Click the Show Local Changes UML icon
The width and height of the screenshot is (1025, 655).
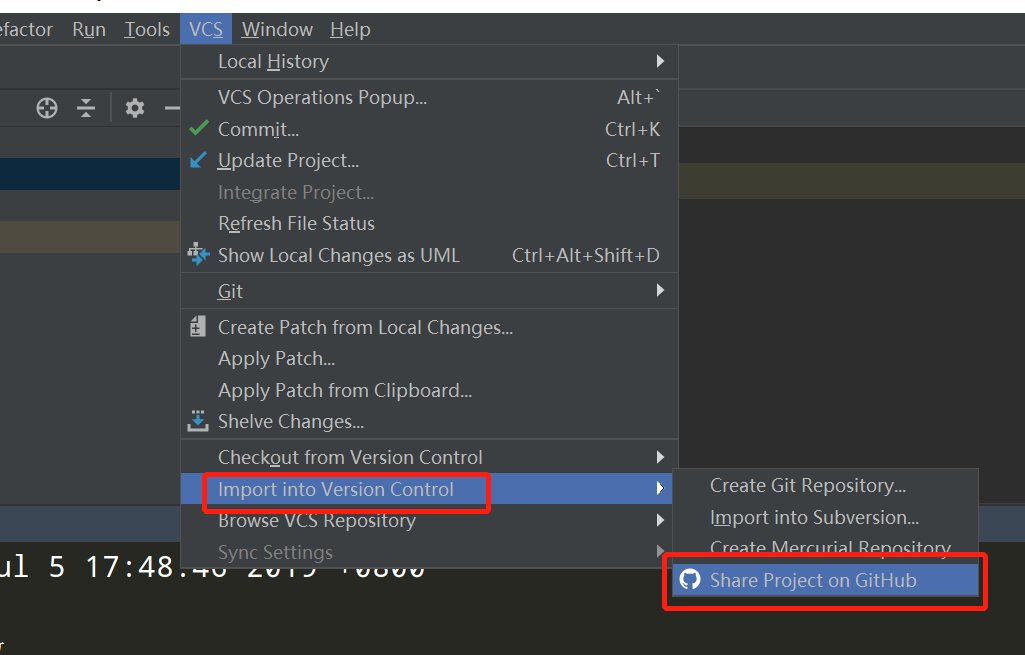pos(198,254)
